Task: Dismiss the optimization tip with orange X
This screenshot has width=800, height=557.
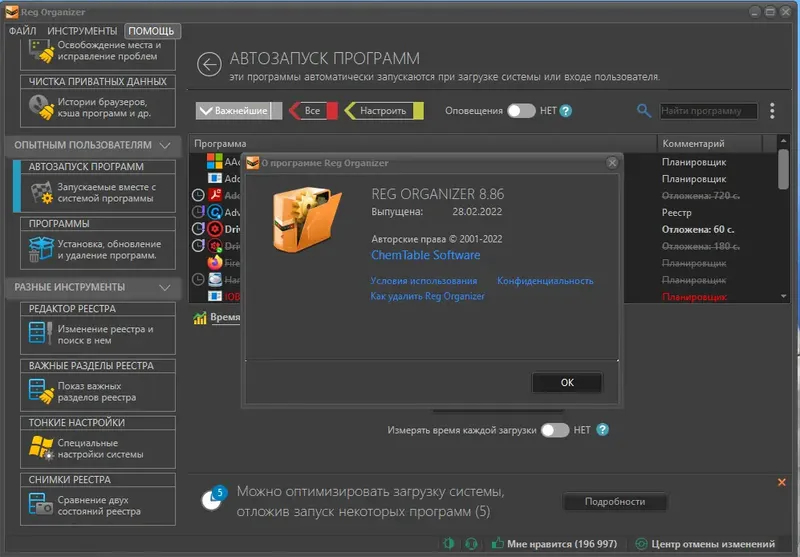Action: click(x=782, y=482)
